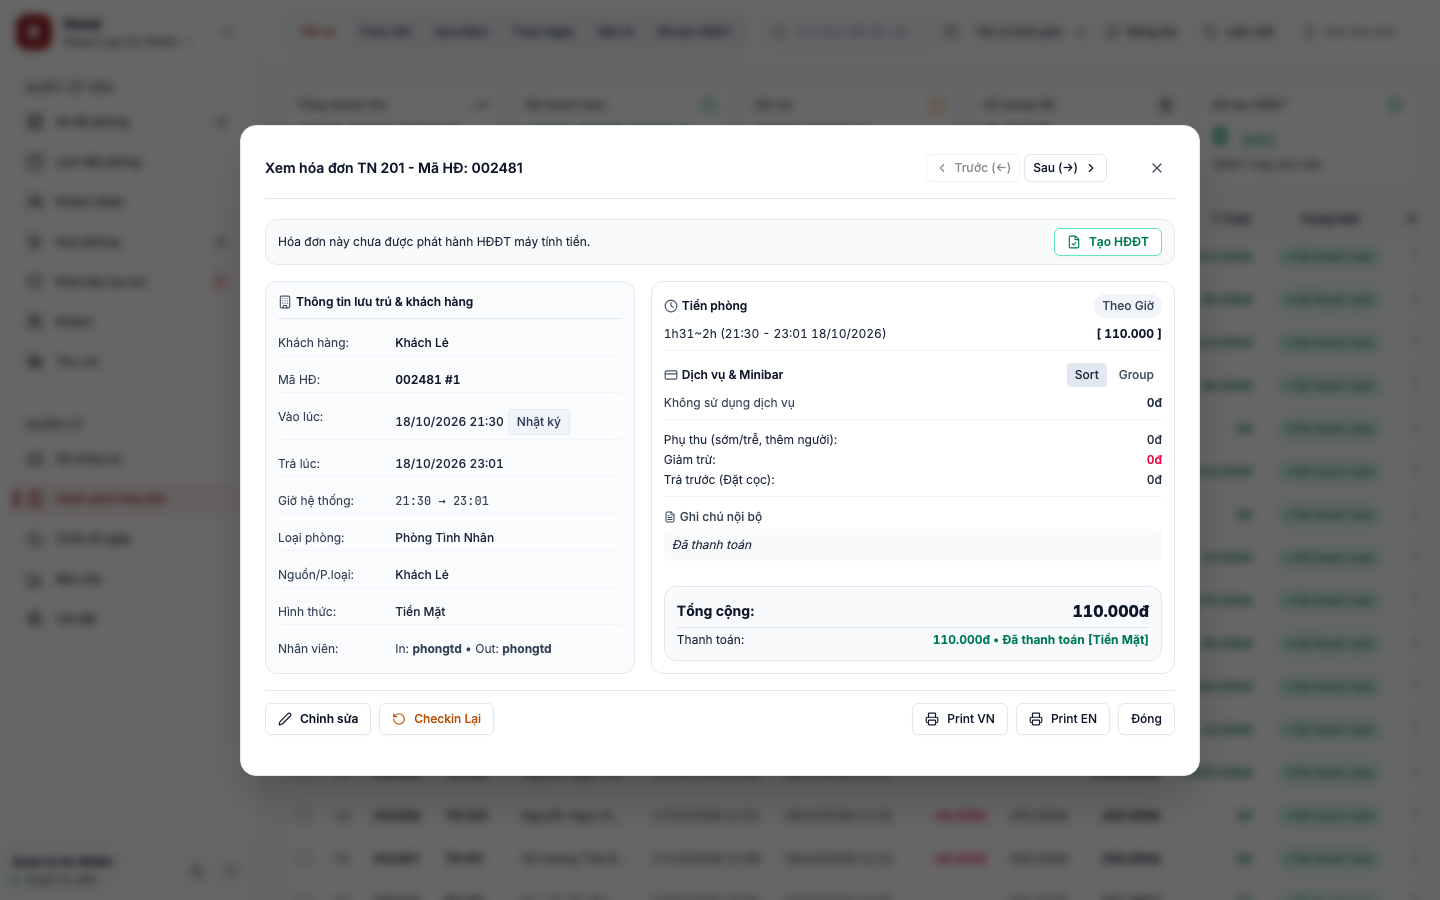Click the pencil icon in Chỉnh sửa
The width and height of the screenshot is (1440, 900).
[285, 719]
